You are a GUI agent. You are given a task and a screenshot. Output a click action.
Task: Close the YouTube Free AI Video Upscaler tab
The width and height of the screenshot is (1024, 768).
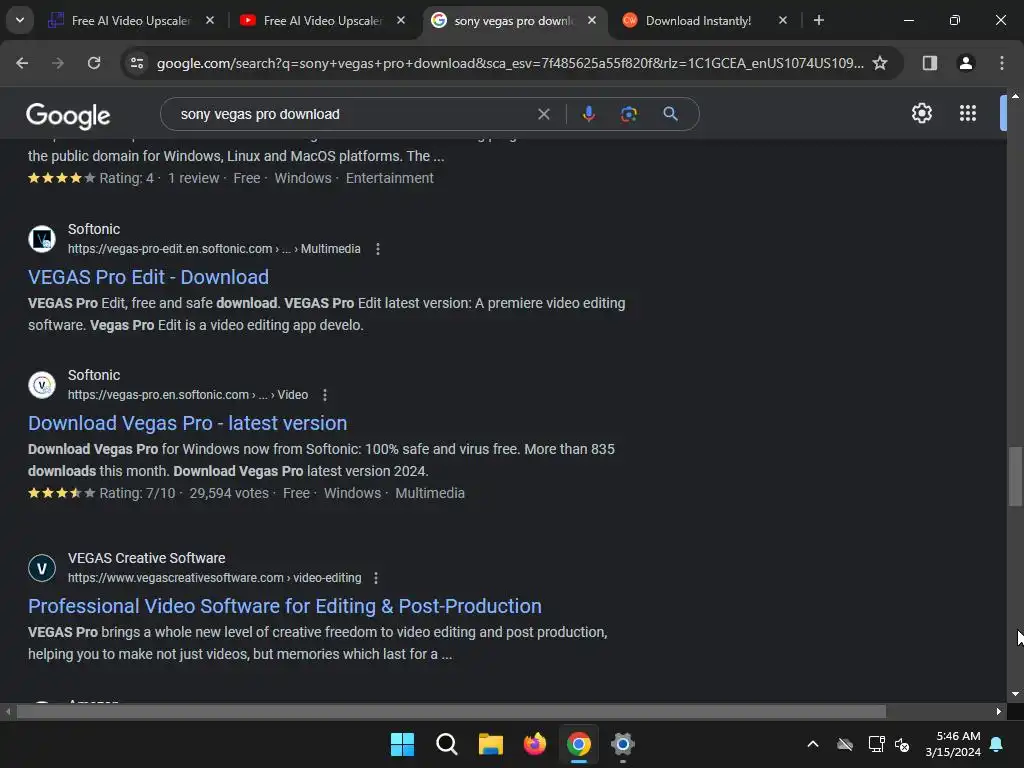click(400, 20)
